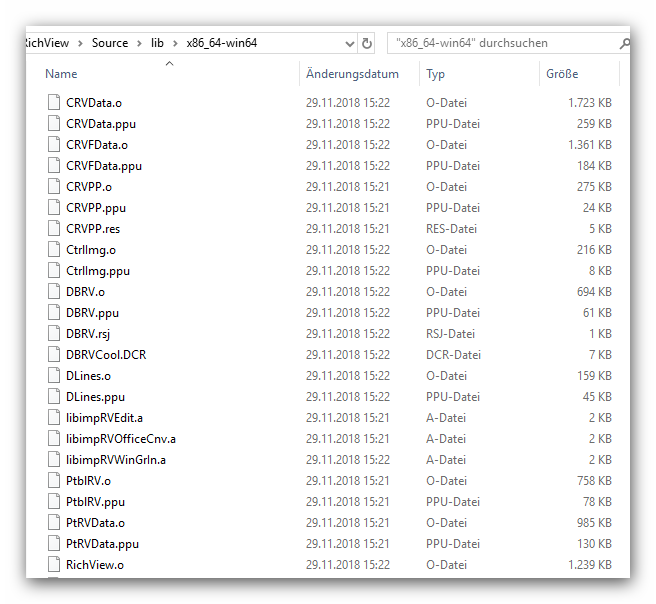Sort files by the Typ column header
Image resolution: width=656 pixels, height=604 pixels.
(436, 74)
